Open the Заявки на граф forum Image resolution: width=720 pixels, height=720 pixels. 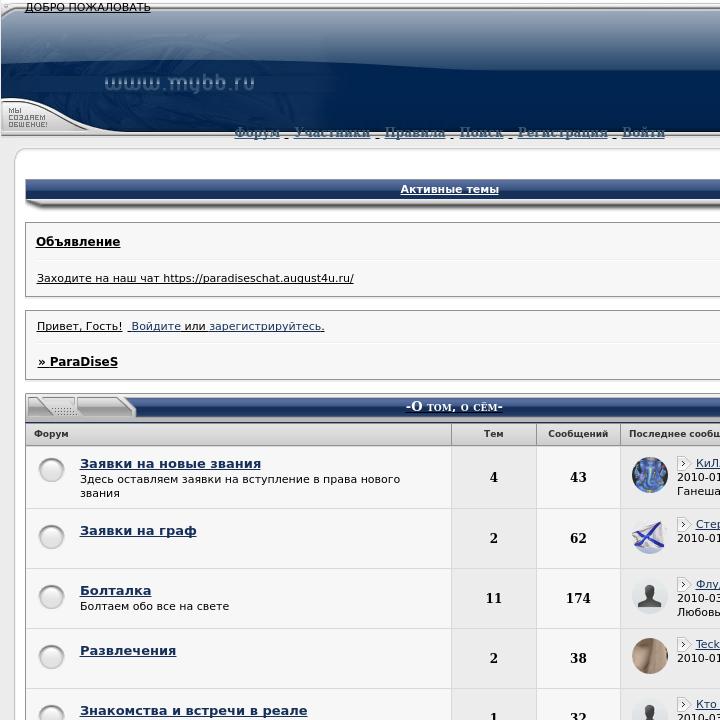coord(138,531)
